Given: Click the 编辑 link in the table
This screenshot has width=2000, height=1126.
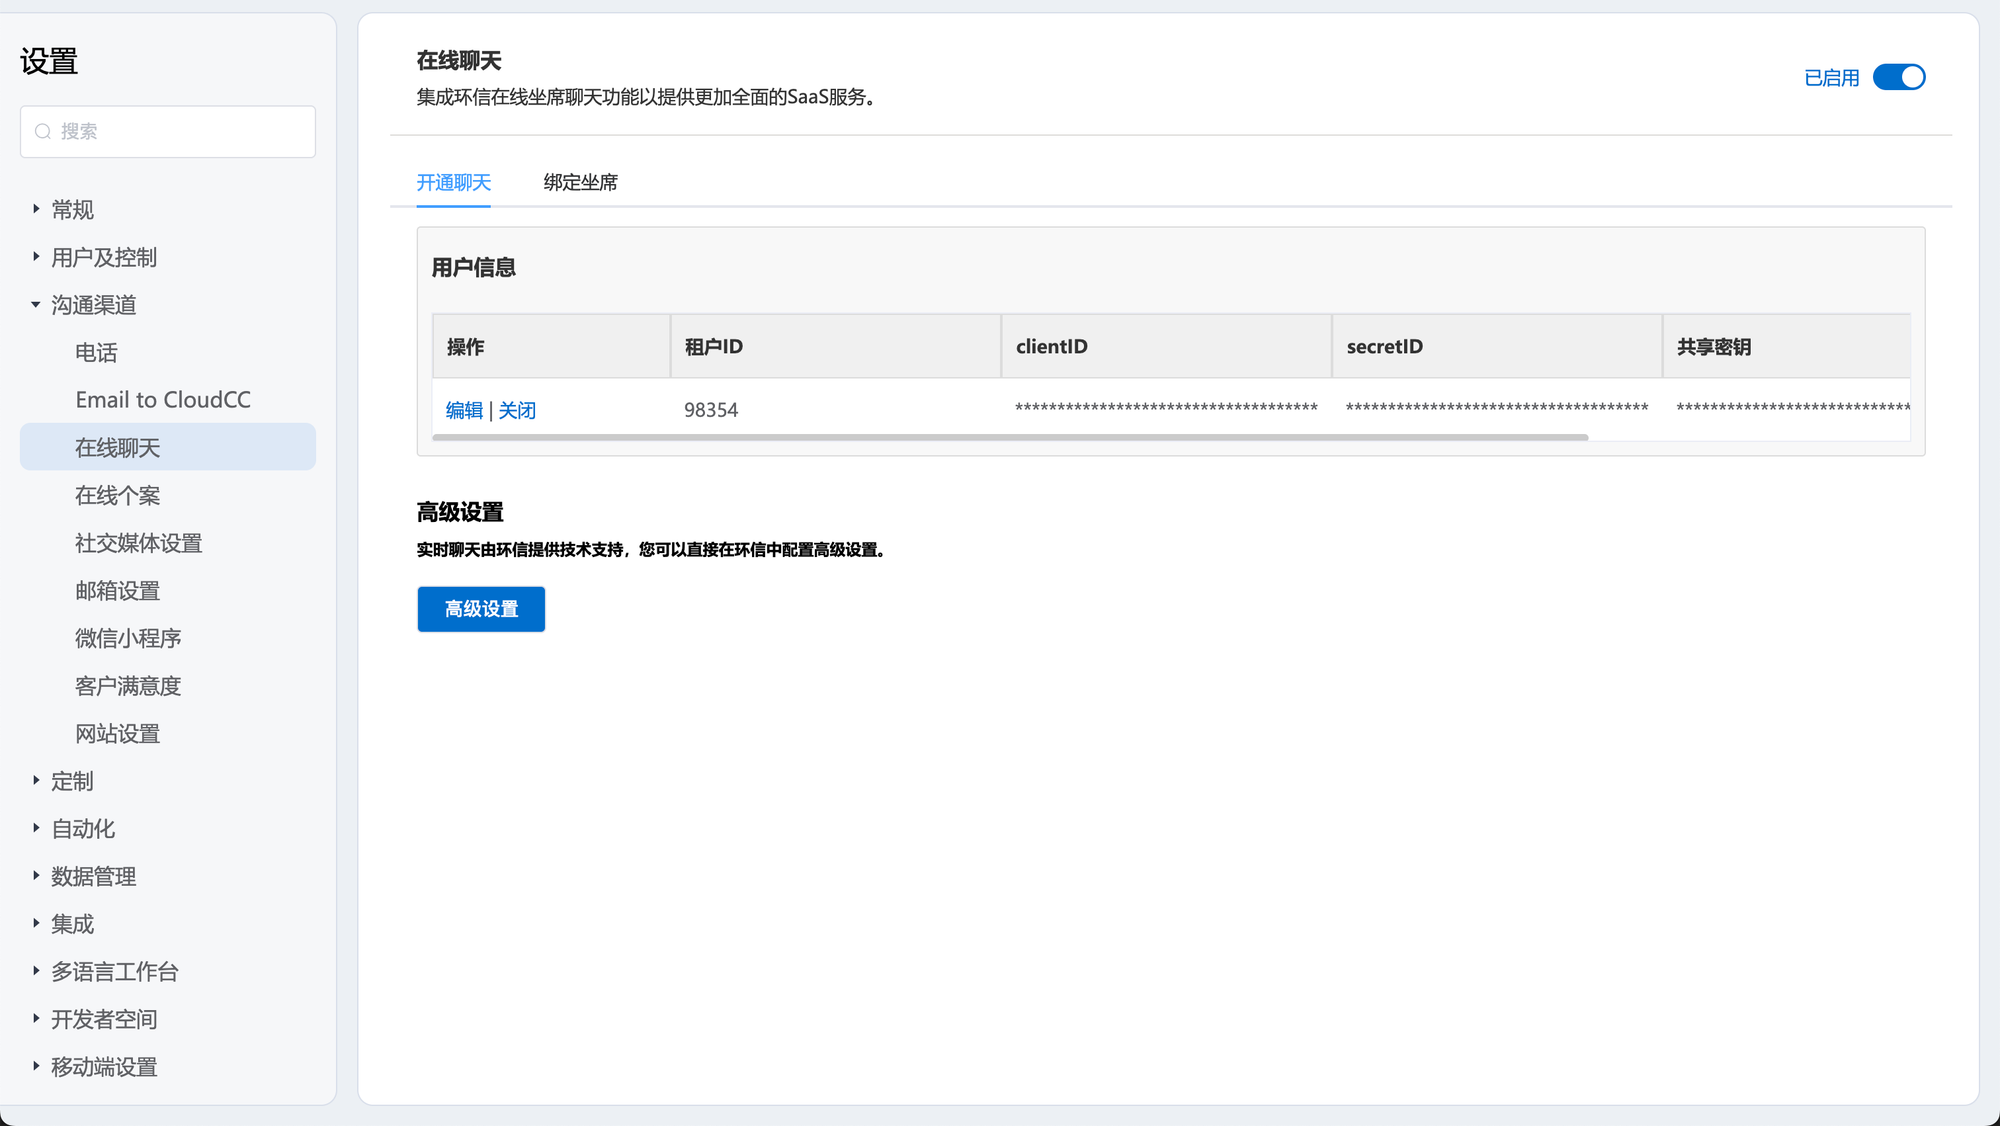Looking at the screenshot, I should point(464,410).
